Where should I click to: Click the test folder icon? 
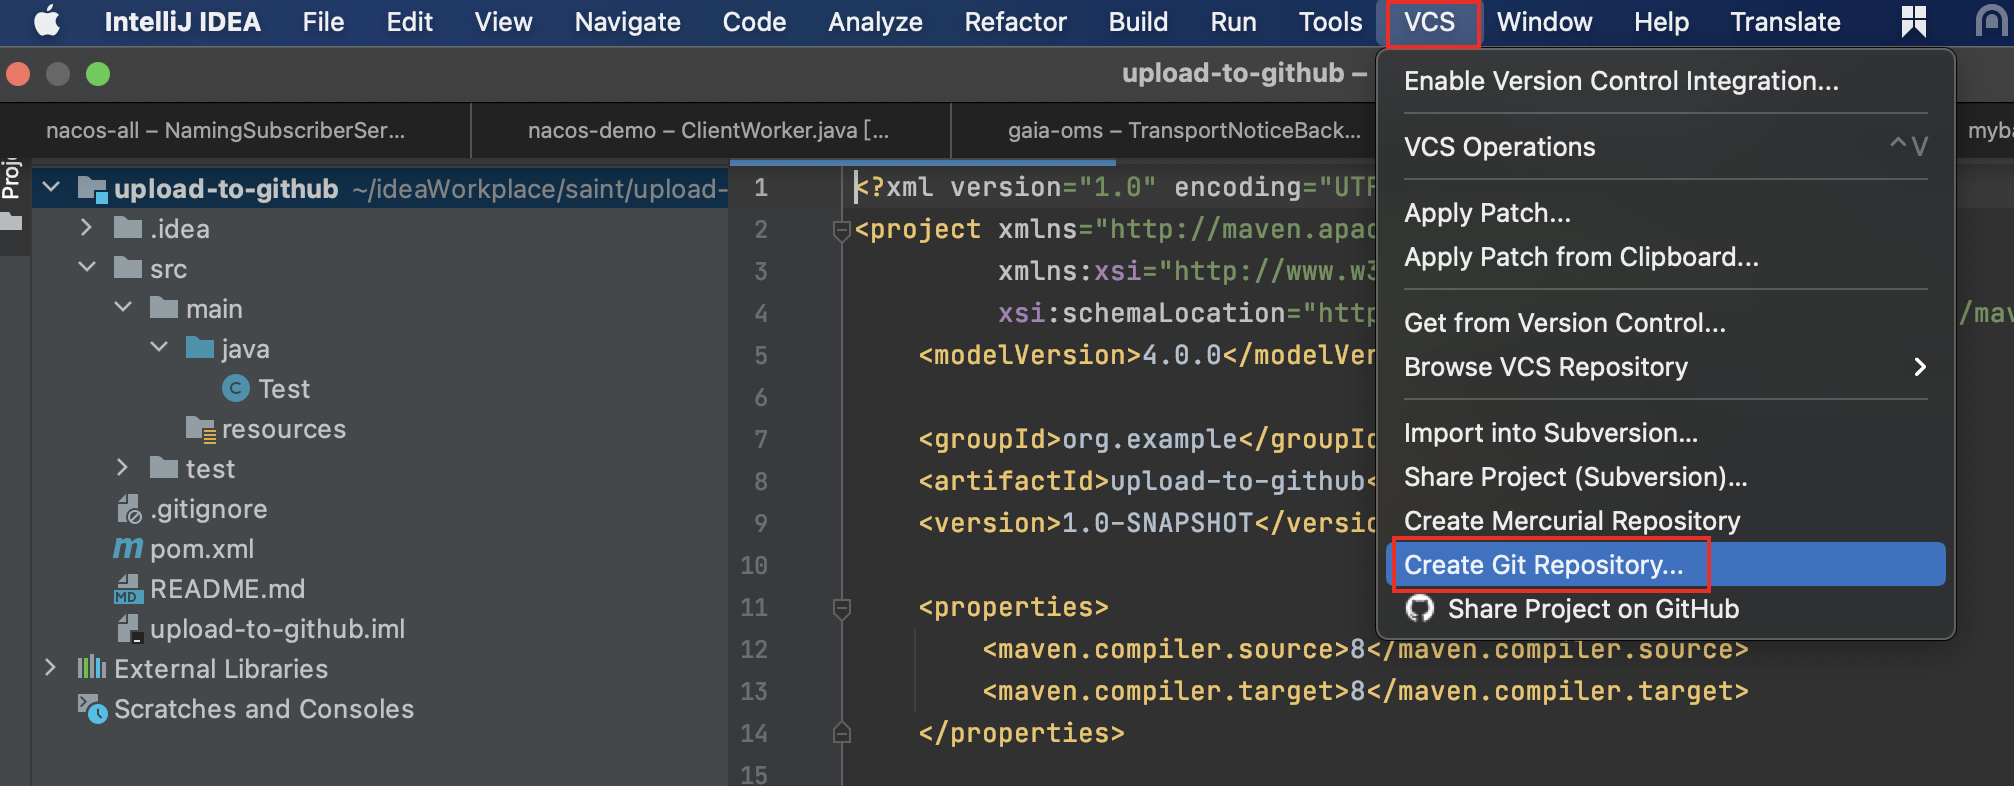[x=164, y=469]
